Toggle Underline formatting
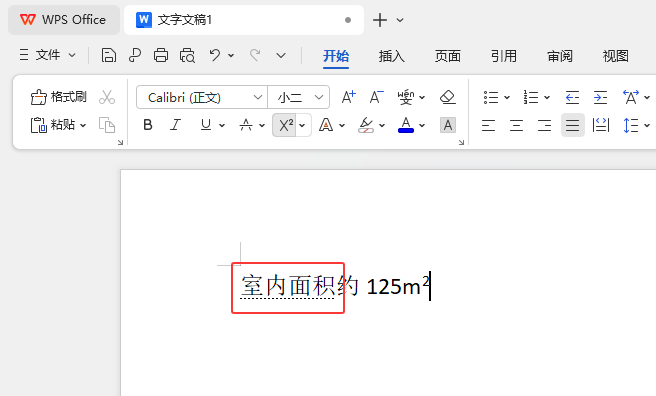656x396 pixels. pyautogui.click(x=206, y=125)
